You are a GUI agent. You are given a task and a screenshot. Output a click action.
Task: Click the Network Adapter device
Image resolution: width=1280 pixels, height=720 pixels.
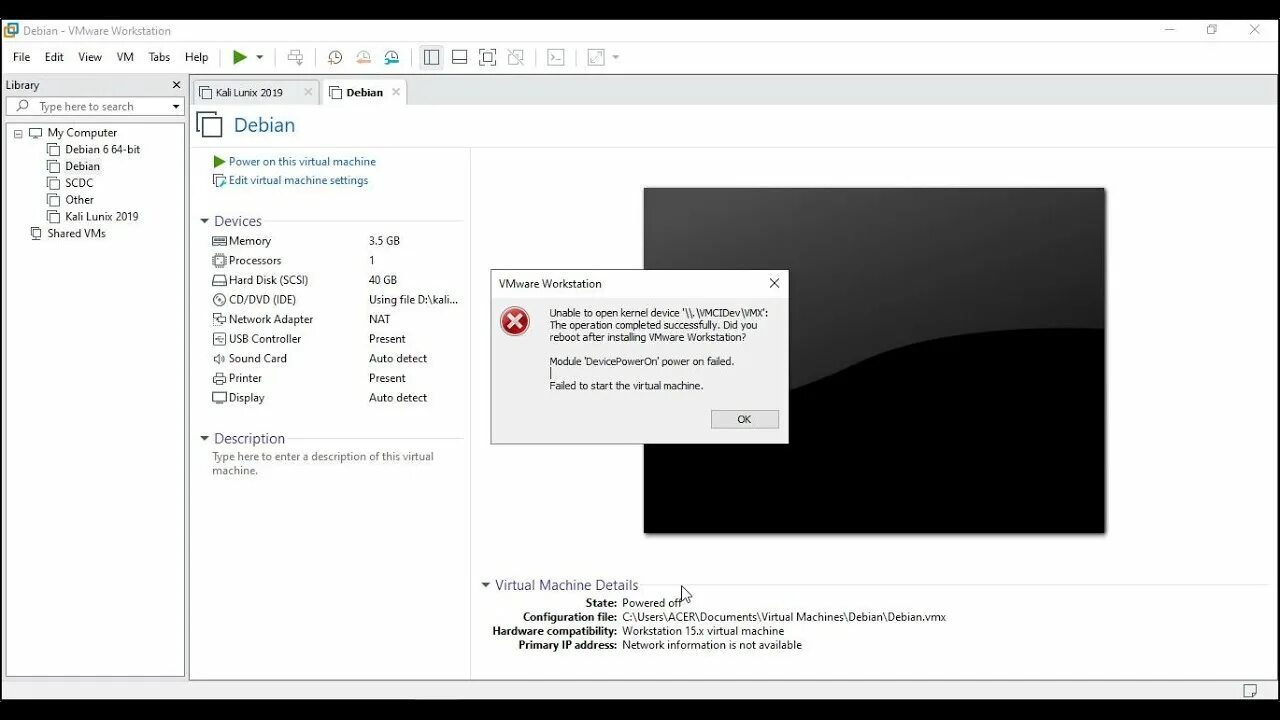coord(335,319)
